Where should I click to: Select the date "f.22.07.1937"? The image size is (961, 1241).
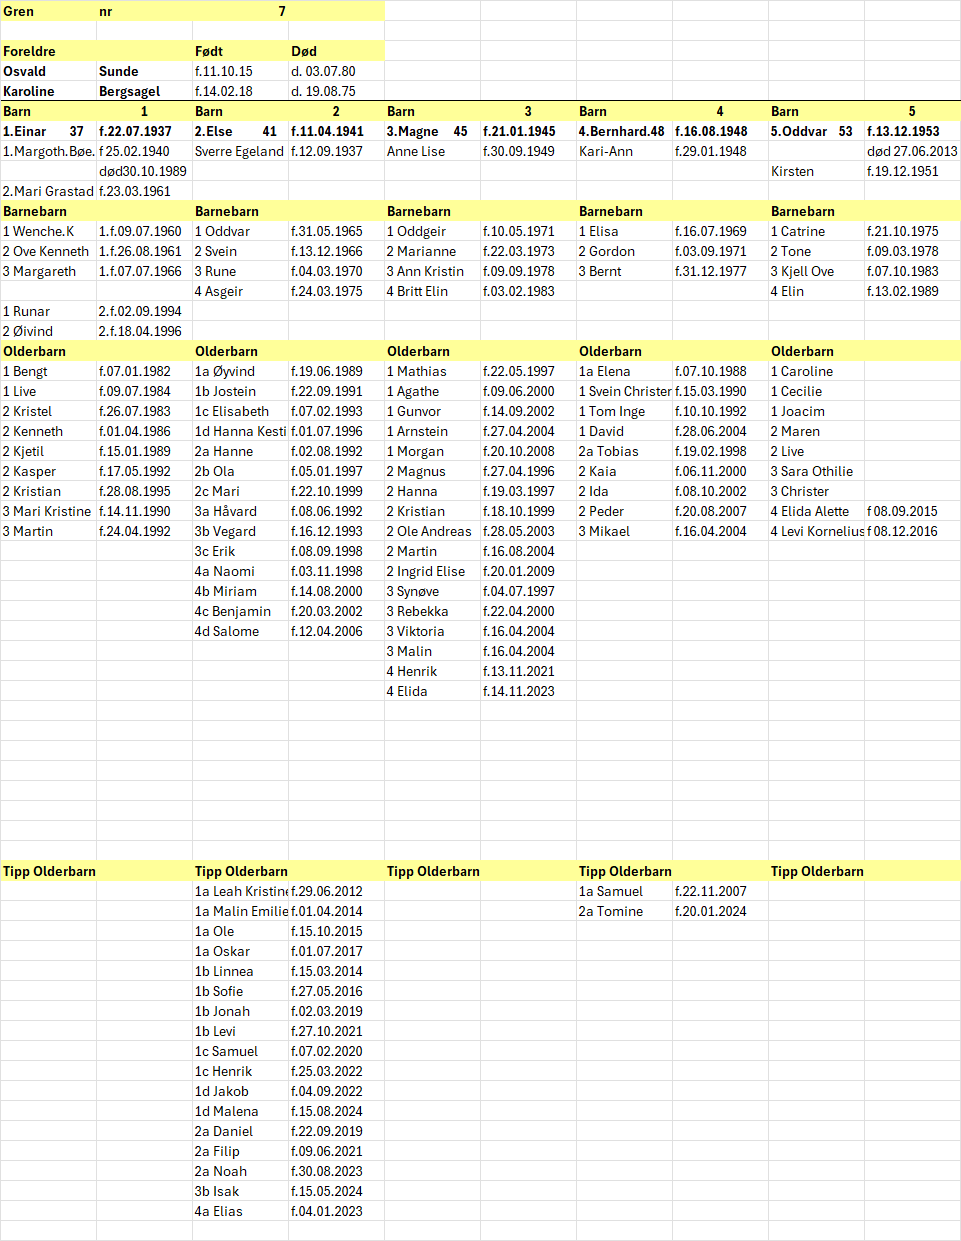pos(144,131)
